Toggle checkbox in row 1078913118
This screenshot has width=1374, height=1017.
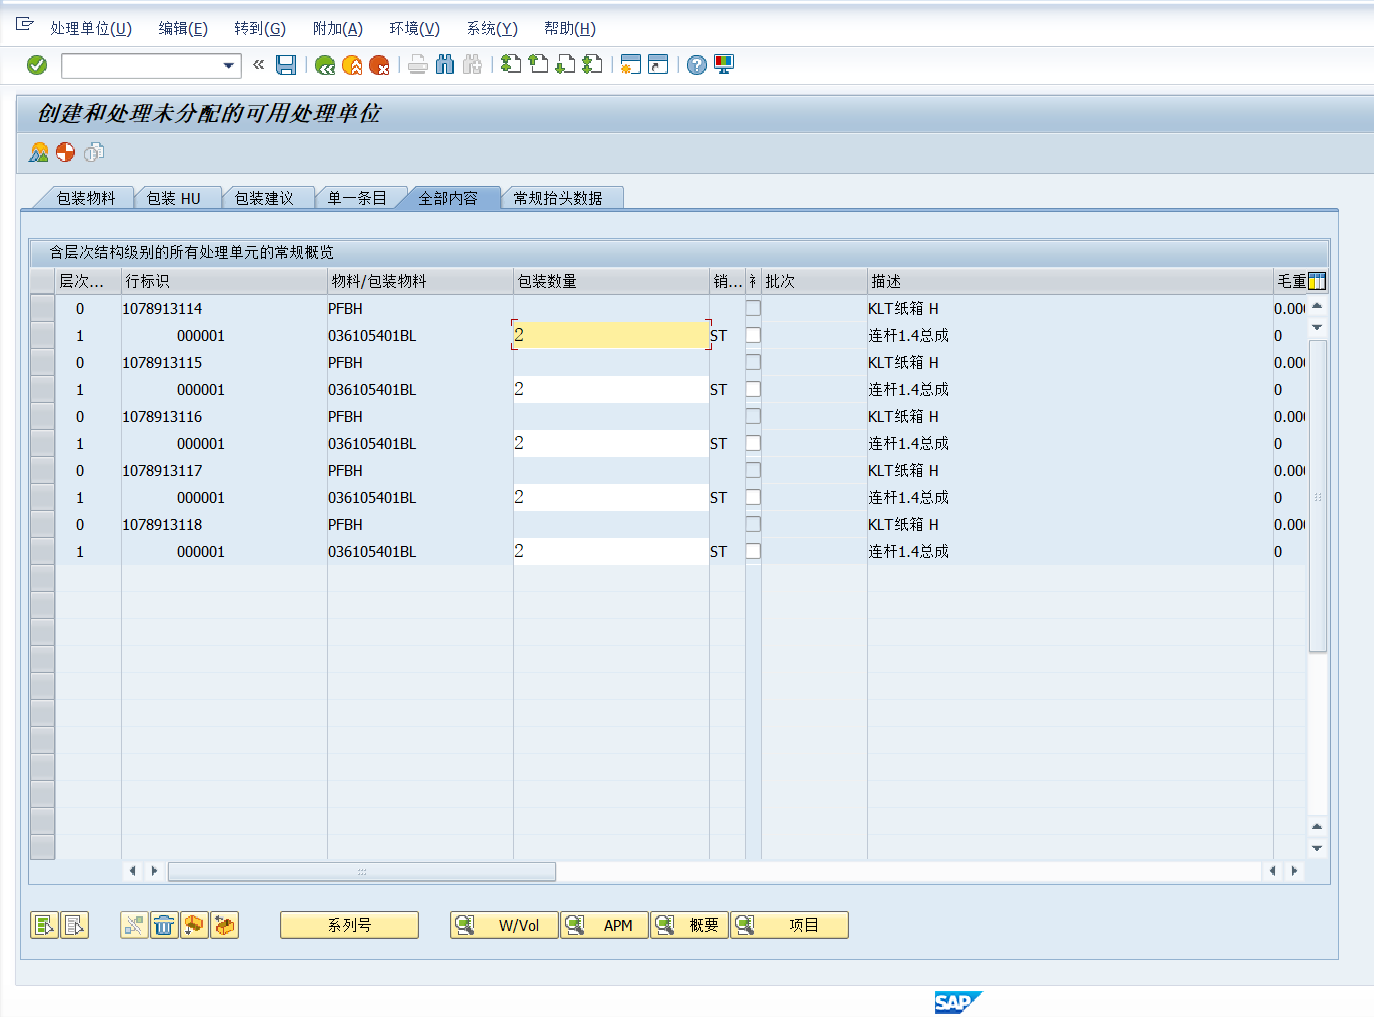point(753,524)
